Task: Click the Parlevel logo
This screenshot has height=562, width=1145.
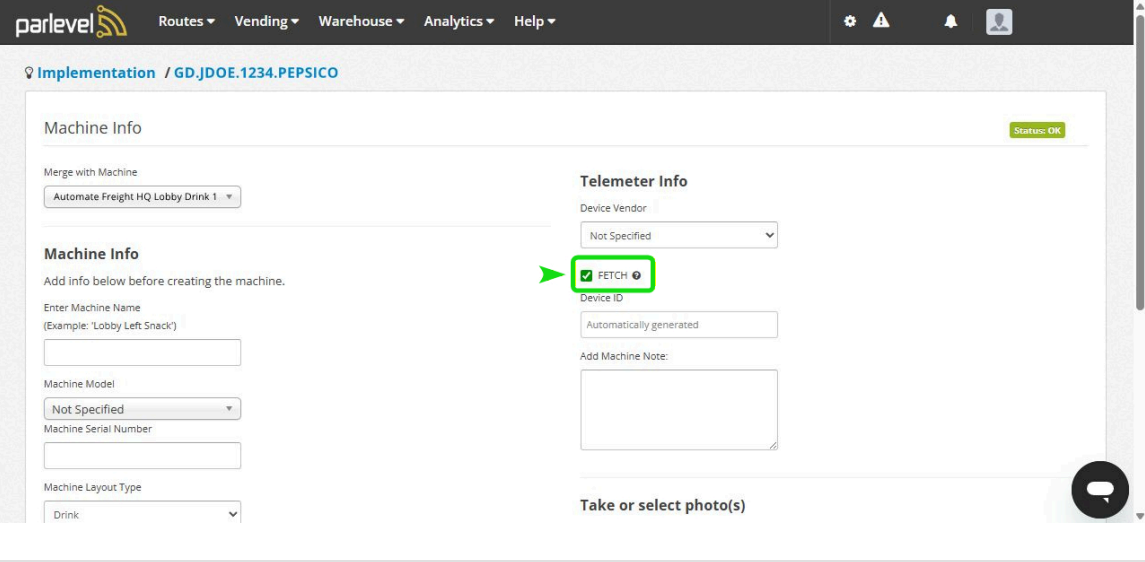Action: click(71, 22)
